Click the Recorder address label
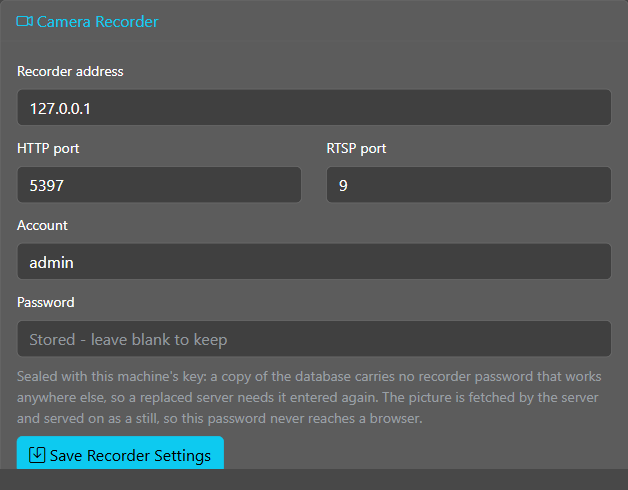The image size is (628, 490). click(x=70, y=71)
